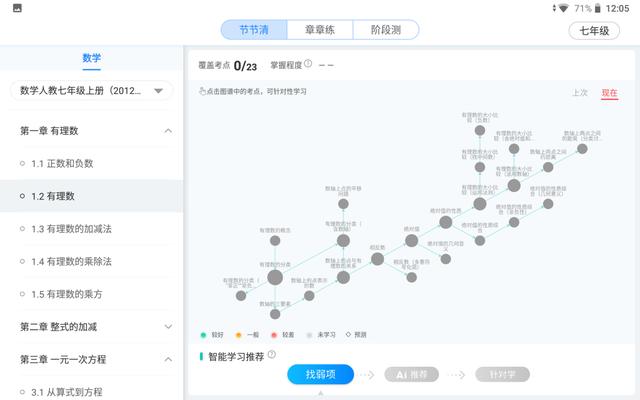640x400 pixels.
Task: Open the 数轴上点的平移问题 node
Action: point(343,204)
